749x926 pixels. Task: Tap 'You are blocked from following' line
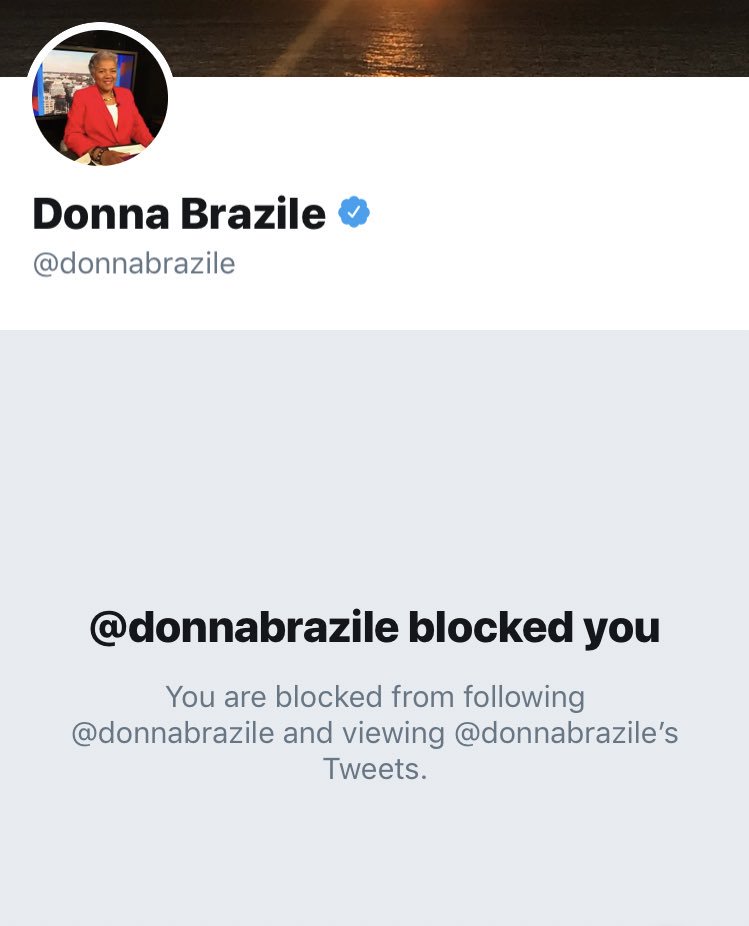click(x=375, y=697)
